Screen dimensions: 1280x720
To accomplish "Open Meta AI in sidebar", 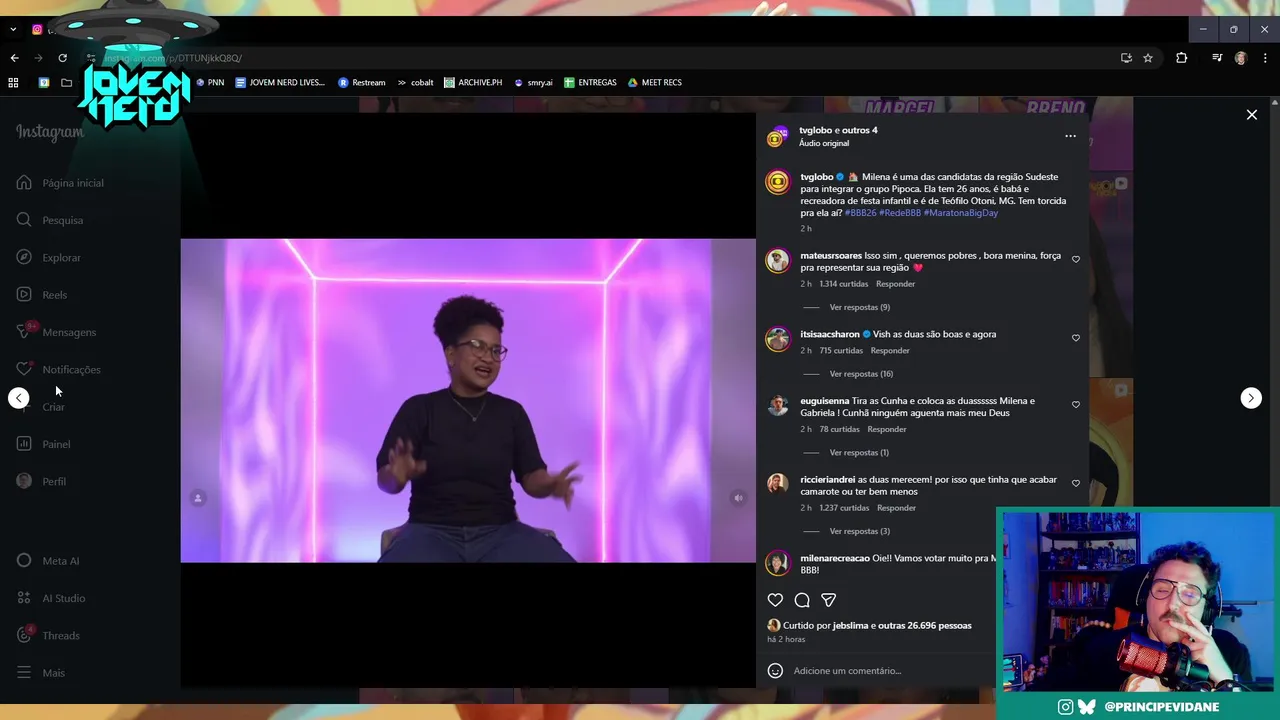I will [48, 561].
